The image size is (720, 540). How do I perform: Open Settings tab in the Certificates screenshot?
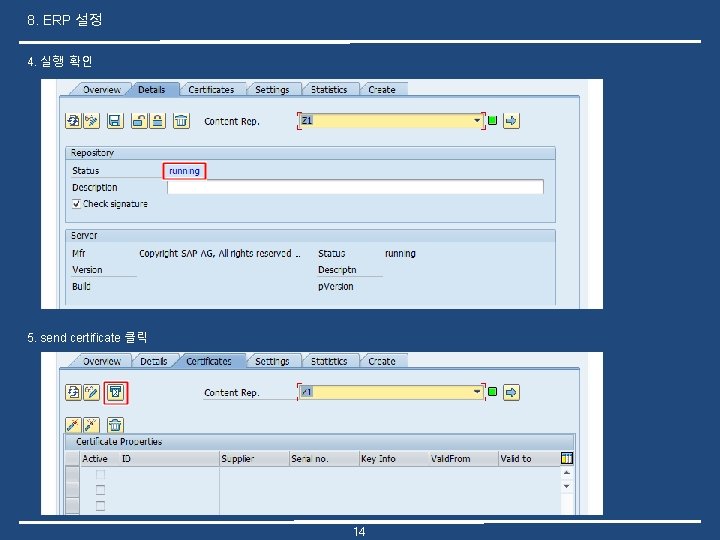pyautogui.click(x=272, y=361)
